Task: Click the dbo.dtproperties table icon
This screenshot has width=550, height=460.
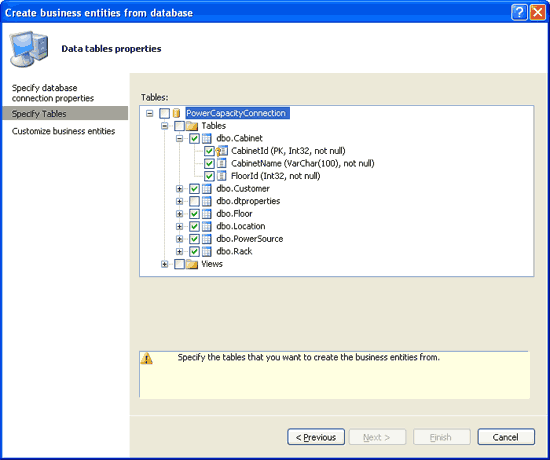Action: [207, 201]
